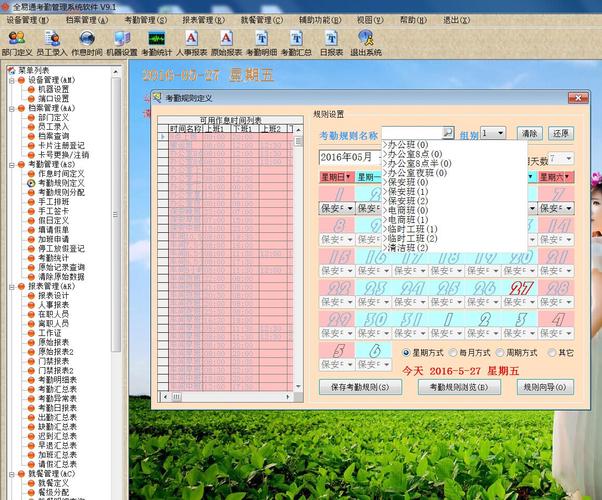Viewport: 602px width, 500px height.
Task: Select the 星期方式 radio button
Action: pyautogui.click(x=406, y=353)
